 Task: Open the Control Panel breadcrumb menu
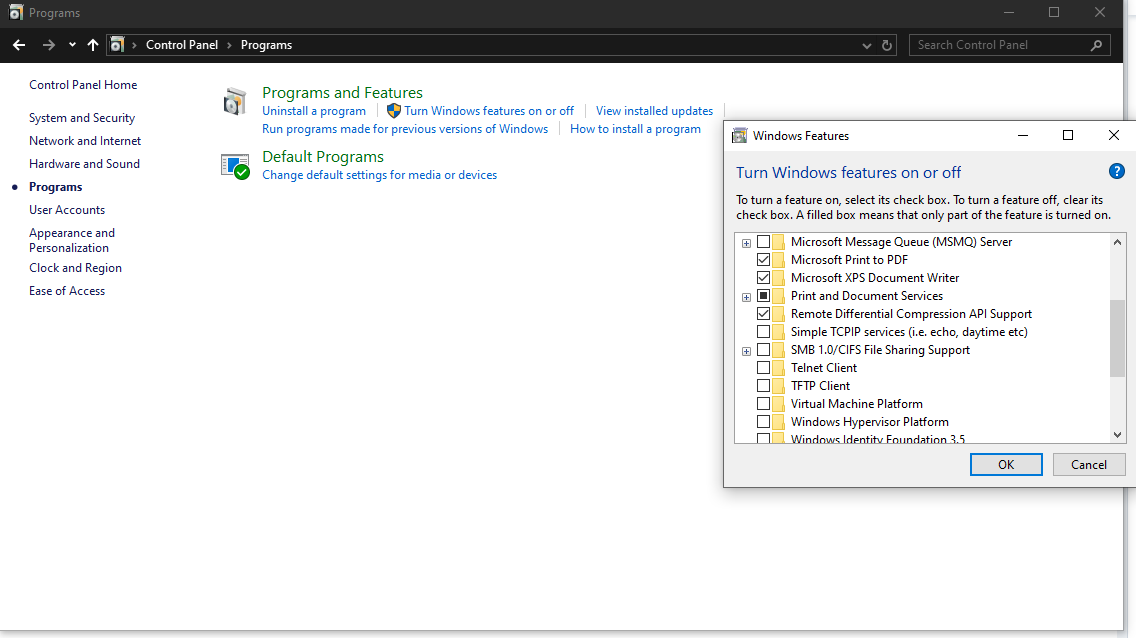click(x=182, y=45)
